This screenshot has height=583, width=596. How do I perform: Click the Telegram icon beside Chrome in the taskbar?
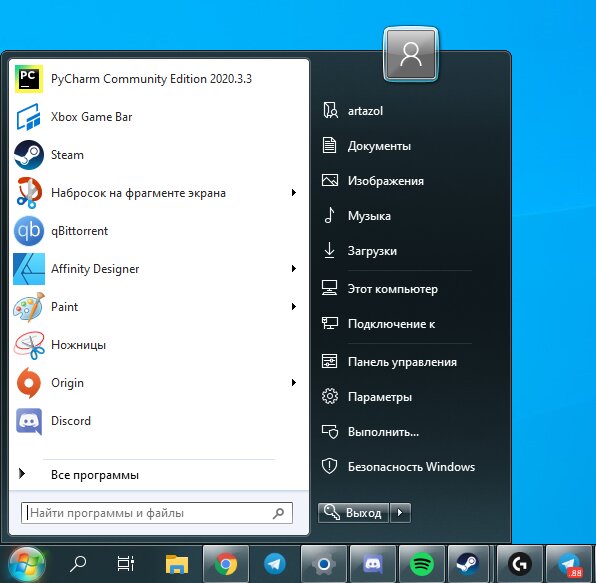click(x=274, y=564)
